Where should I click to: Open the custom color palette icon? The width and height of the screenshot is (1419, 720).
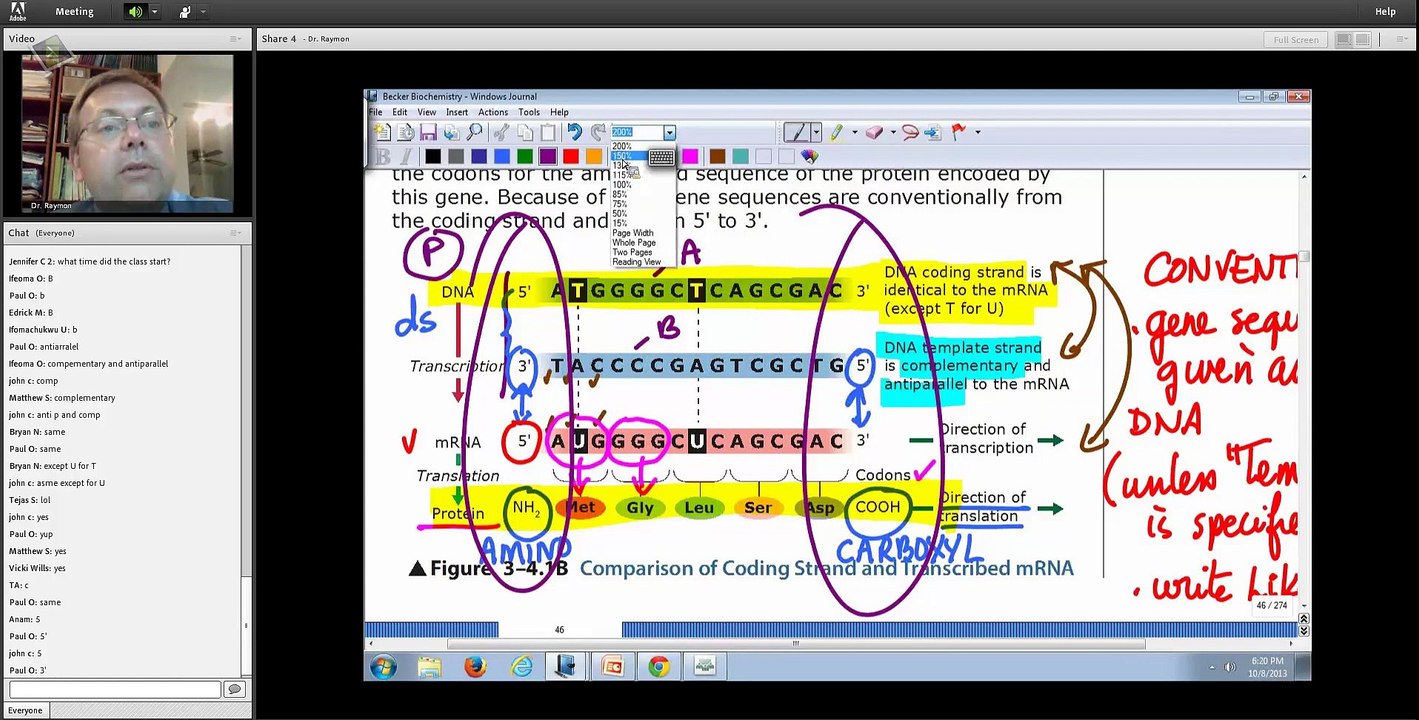[810, 156]
